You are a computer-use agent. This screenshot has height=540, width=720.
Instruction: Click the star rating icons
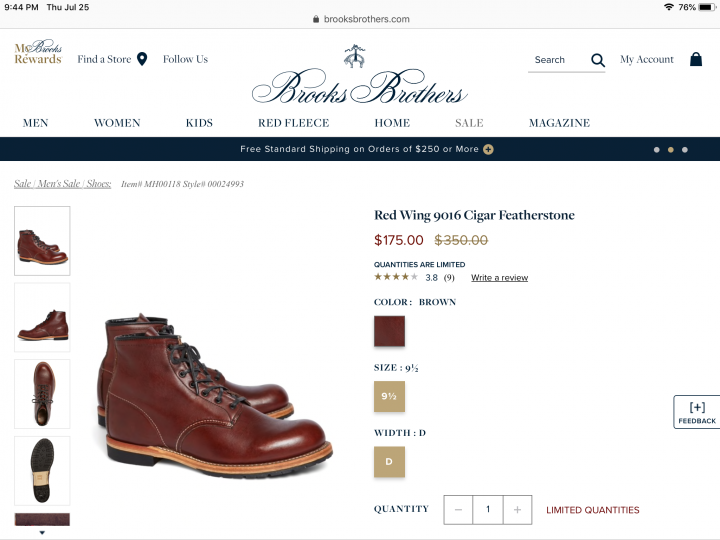click(x=396, y=277)
